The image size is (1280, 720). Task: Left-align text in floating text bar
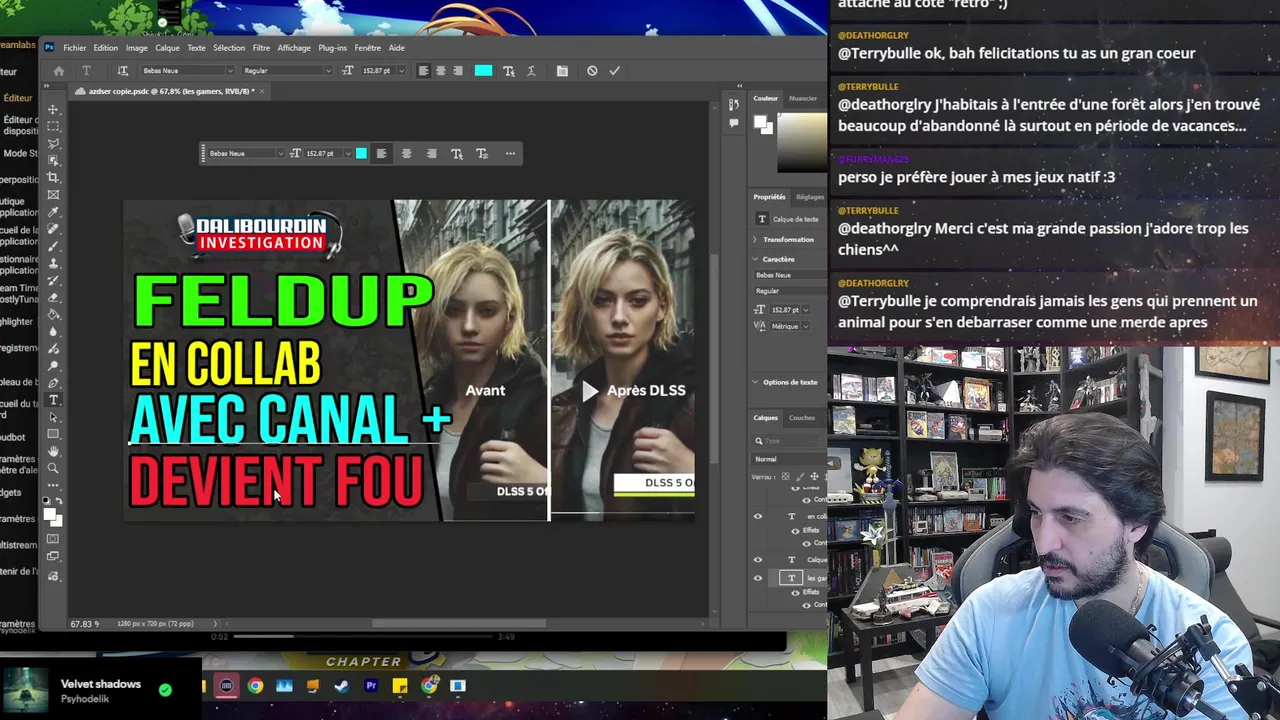point(381,153)
